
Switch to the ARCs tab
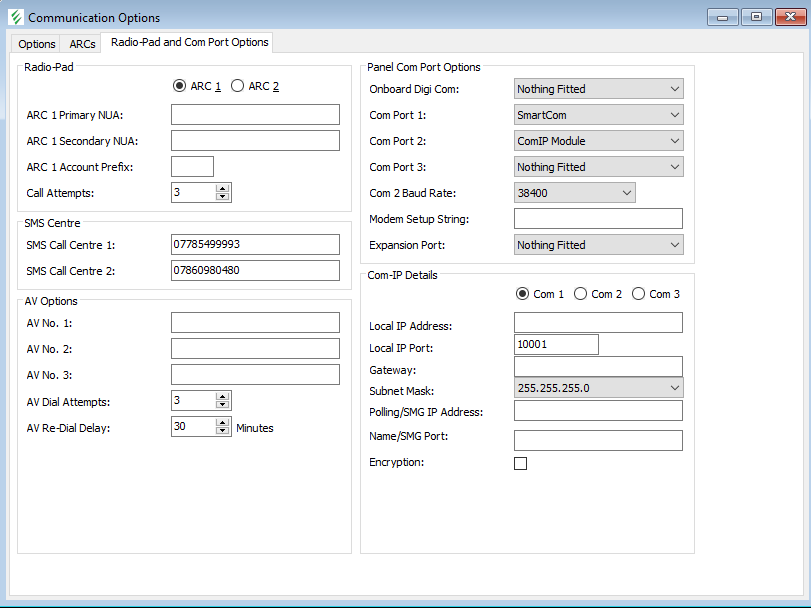pos(82,44)
